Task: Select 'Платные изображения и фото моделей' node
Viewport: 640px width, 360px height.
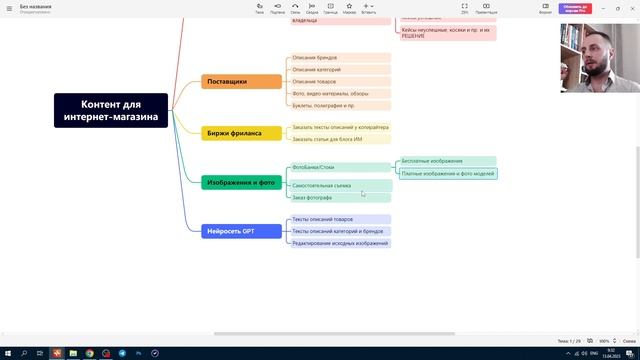Action: pos(448,174)
